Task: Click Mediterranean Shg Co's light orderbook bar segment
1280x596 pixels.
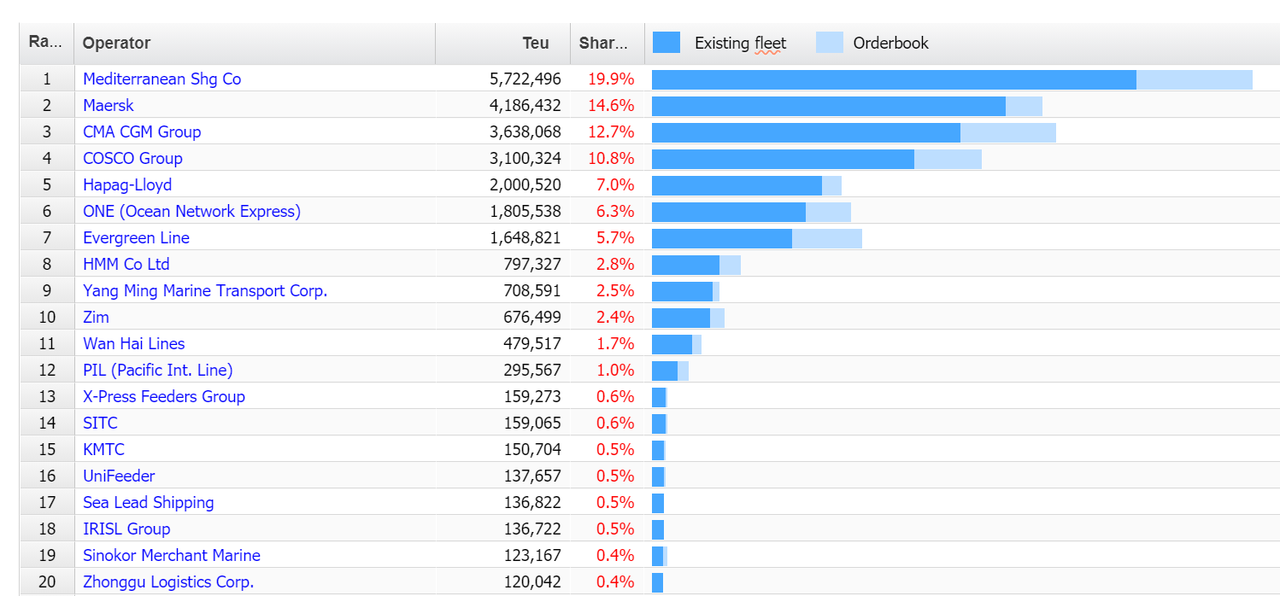Action: click(1195, 79)
